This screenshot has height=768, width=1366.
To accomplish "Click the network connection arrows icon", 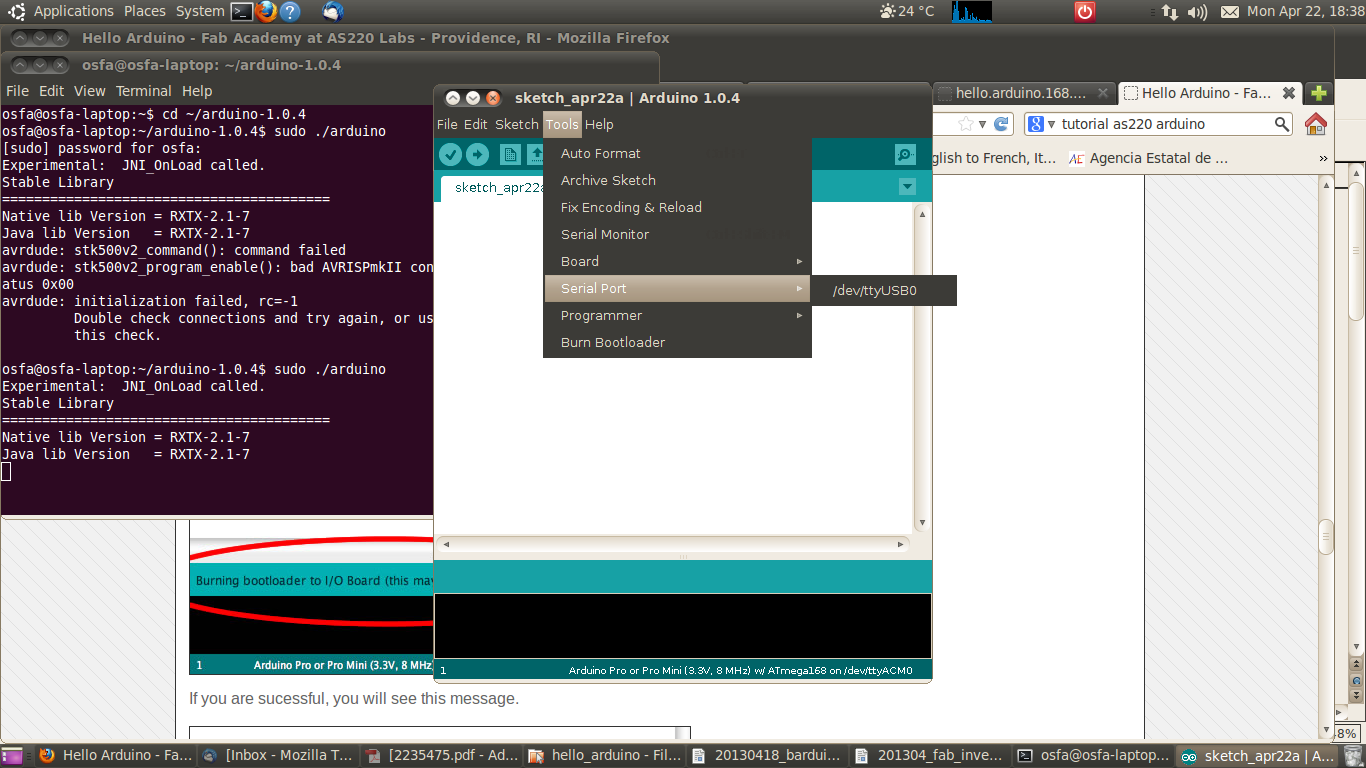I will click(1170, 12).
